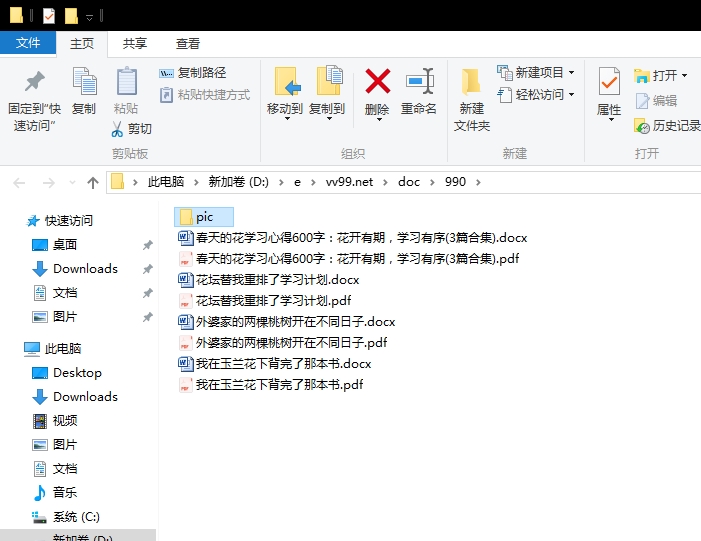Image resolution: width=701 pixels, height=541 pixels.
Task: Select 外婆家的两棵桃树开在不同日子.docx
Action: pos(287,322)
